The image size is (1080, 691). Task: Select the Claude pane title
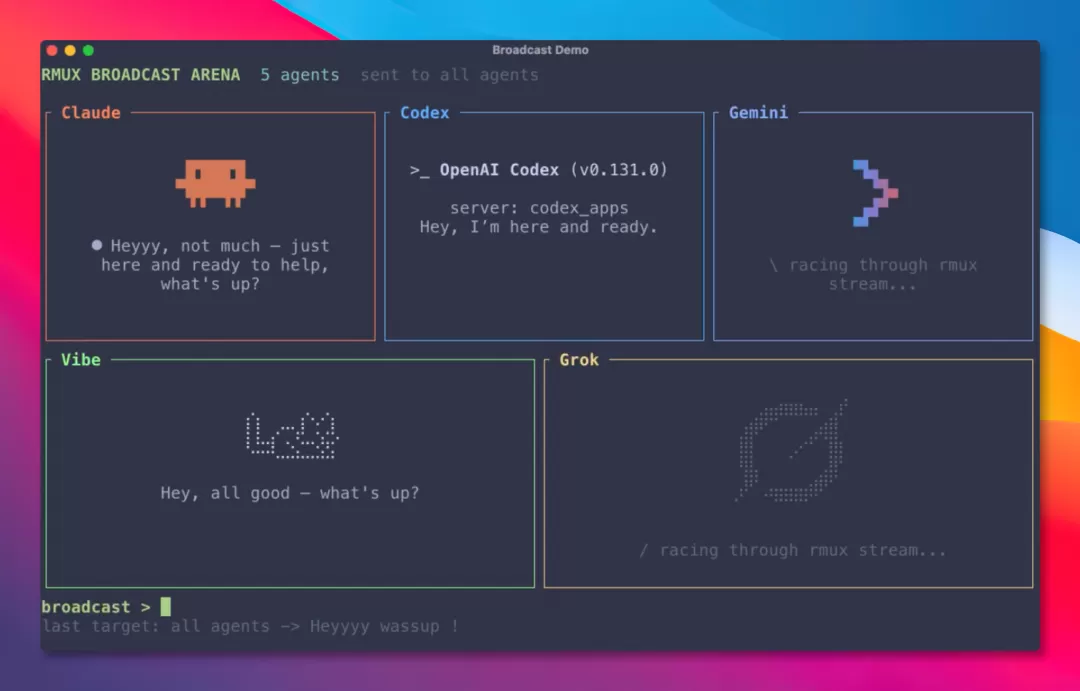pyautogui.click(x=91, y=112)
